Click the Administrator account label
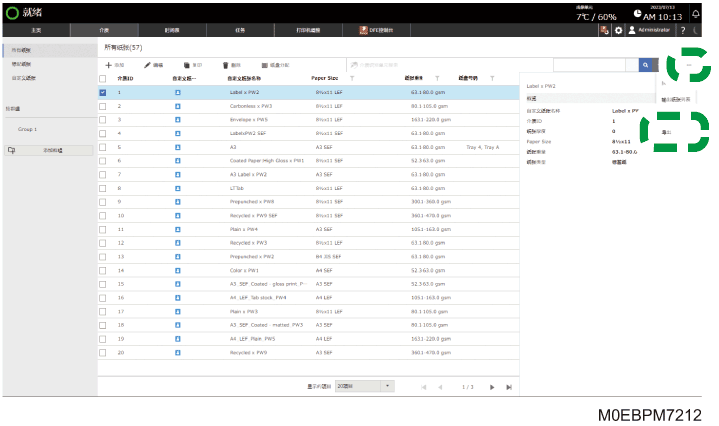The width and height of the screenshot is (719, 426). (x=654, y=30)
